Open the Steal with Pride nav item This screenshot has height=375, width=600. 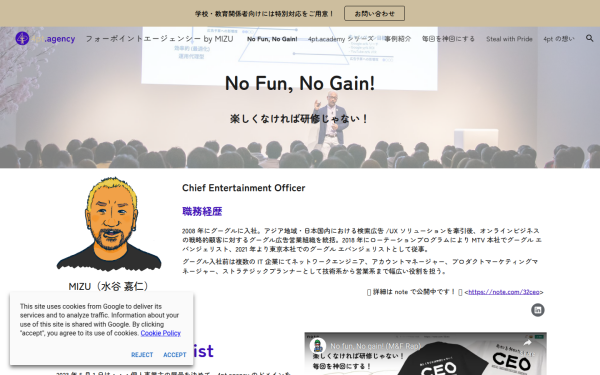coord(509,39)
